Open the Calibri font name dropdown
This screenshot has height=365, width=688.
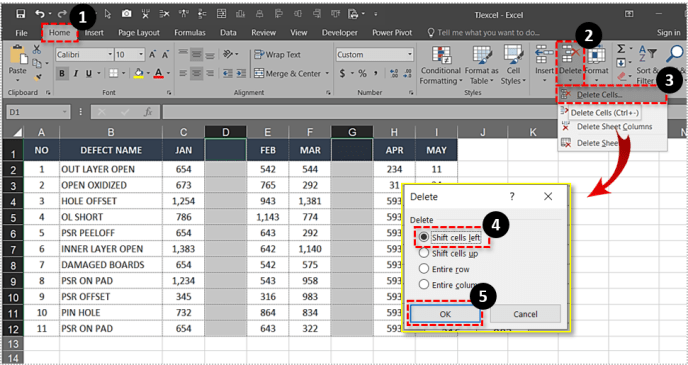pyautogui.click(x=110, y=55)
